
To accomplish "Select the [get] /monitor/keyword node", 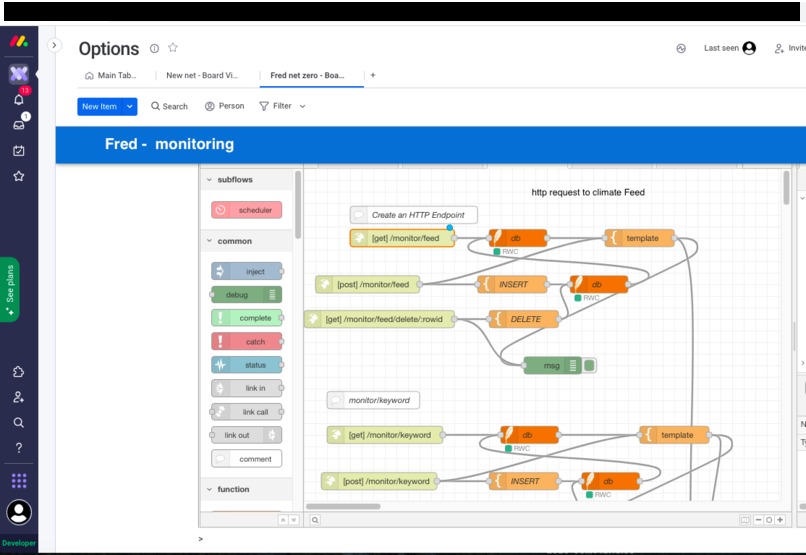I will pos(385,435).
